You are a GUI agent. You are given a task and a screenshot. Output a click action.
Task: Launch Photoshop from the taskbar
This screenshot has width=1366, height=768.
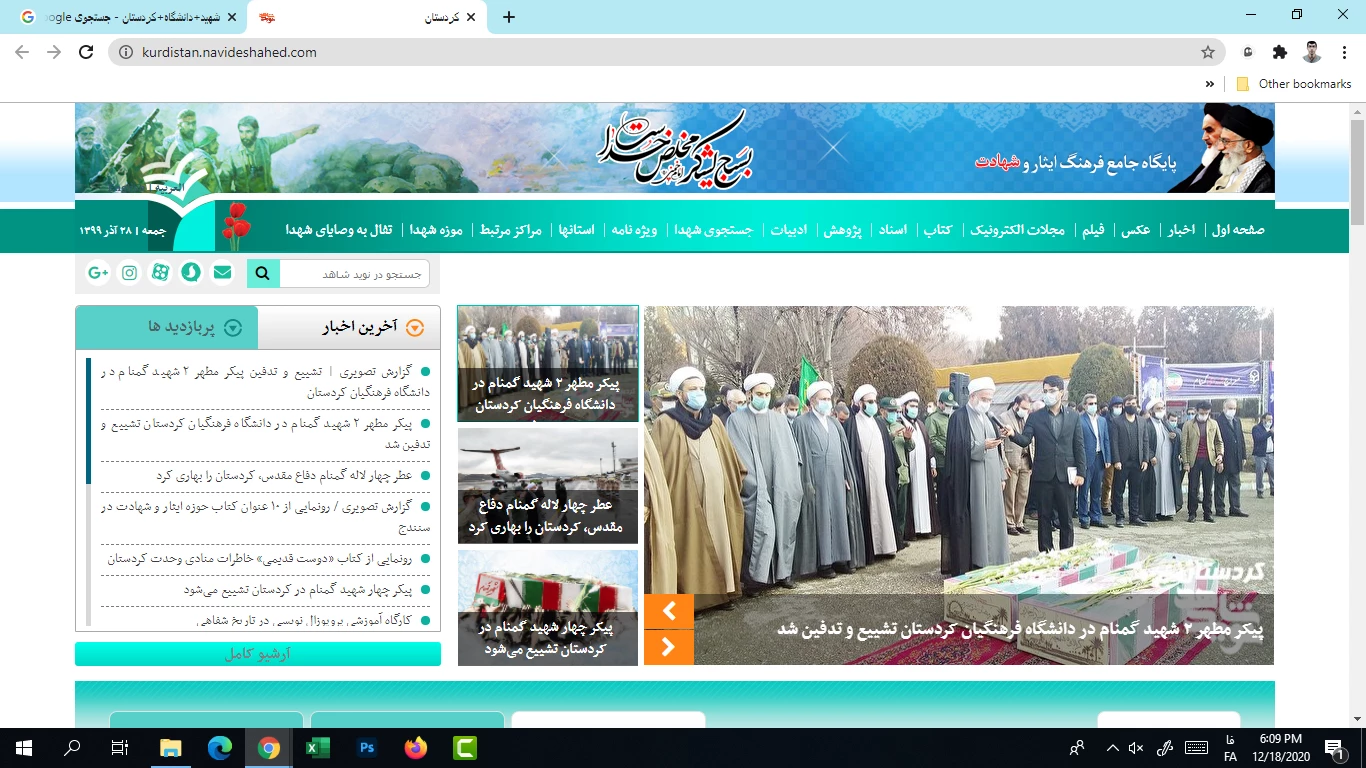pyautogui.click(x=367, y=747)
